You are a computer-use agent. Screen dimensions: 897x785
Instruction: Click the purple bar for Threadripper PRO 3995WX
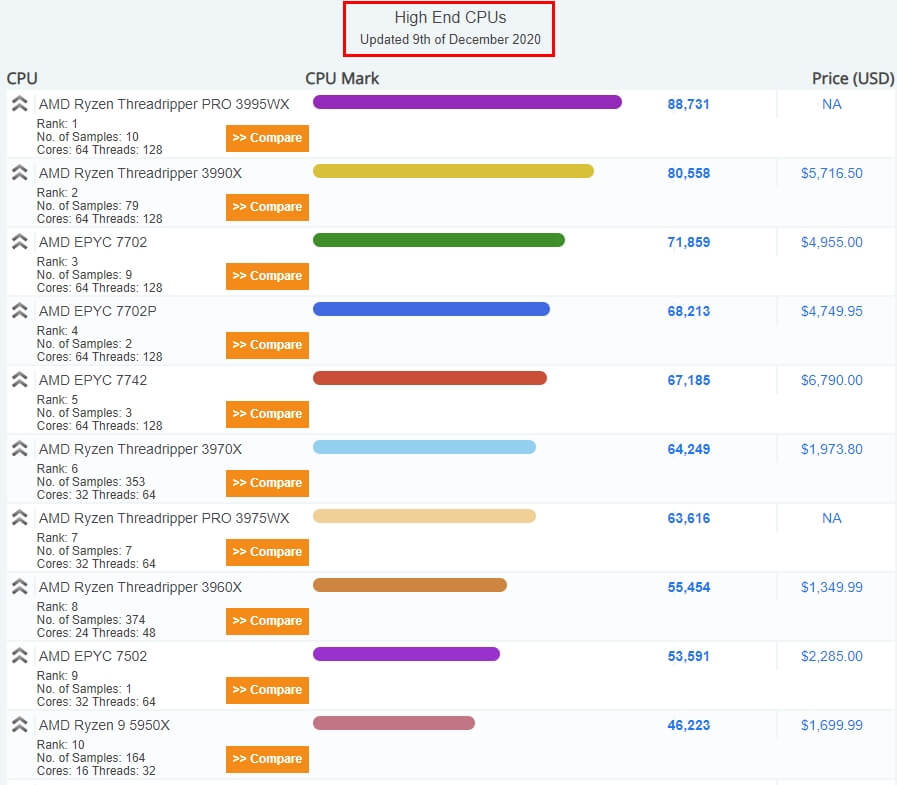click(x=467, y=102)
